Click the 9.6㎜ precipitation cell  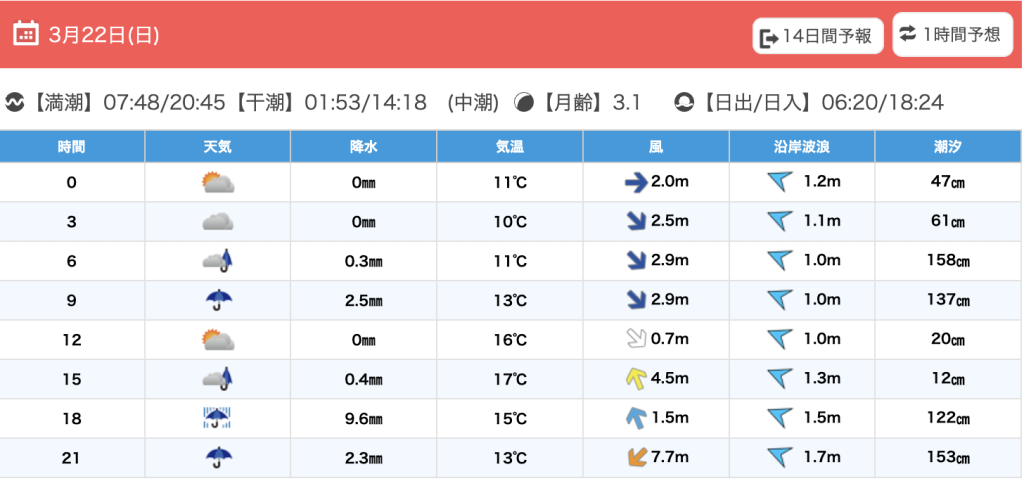point(363,419)
